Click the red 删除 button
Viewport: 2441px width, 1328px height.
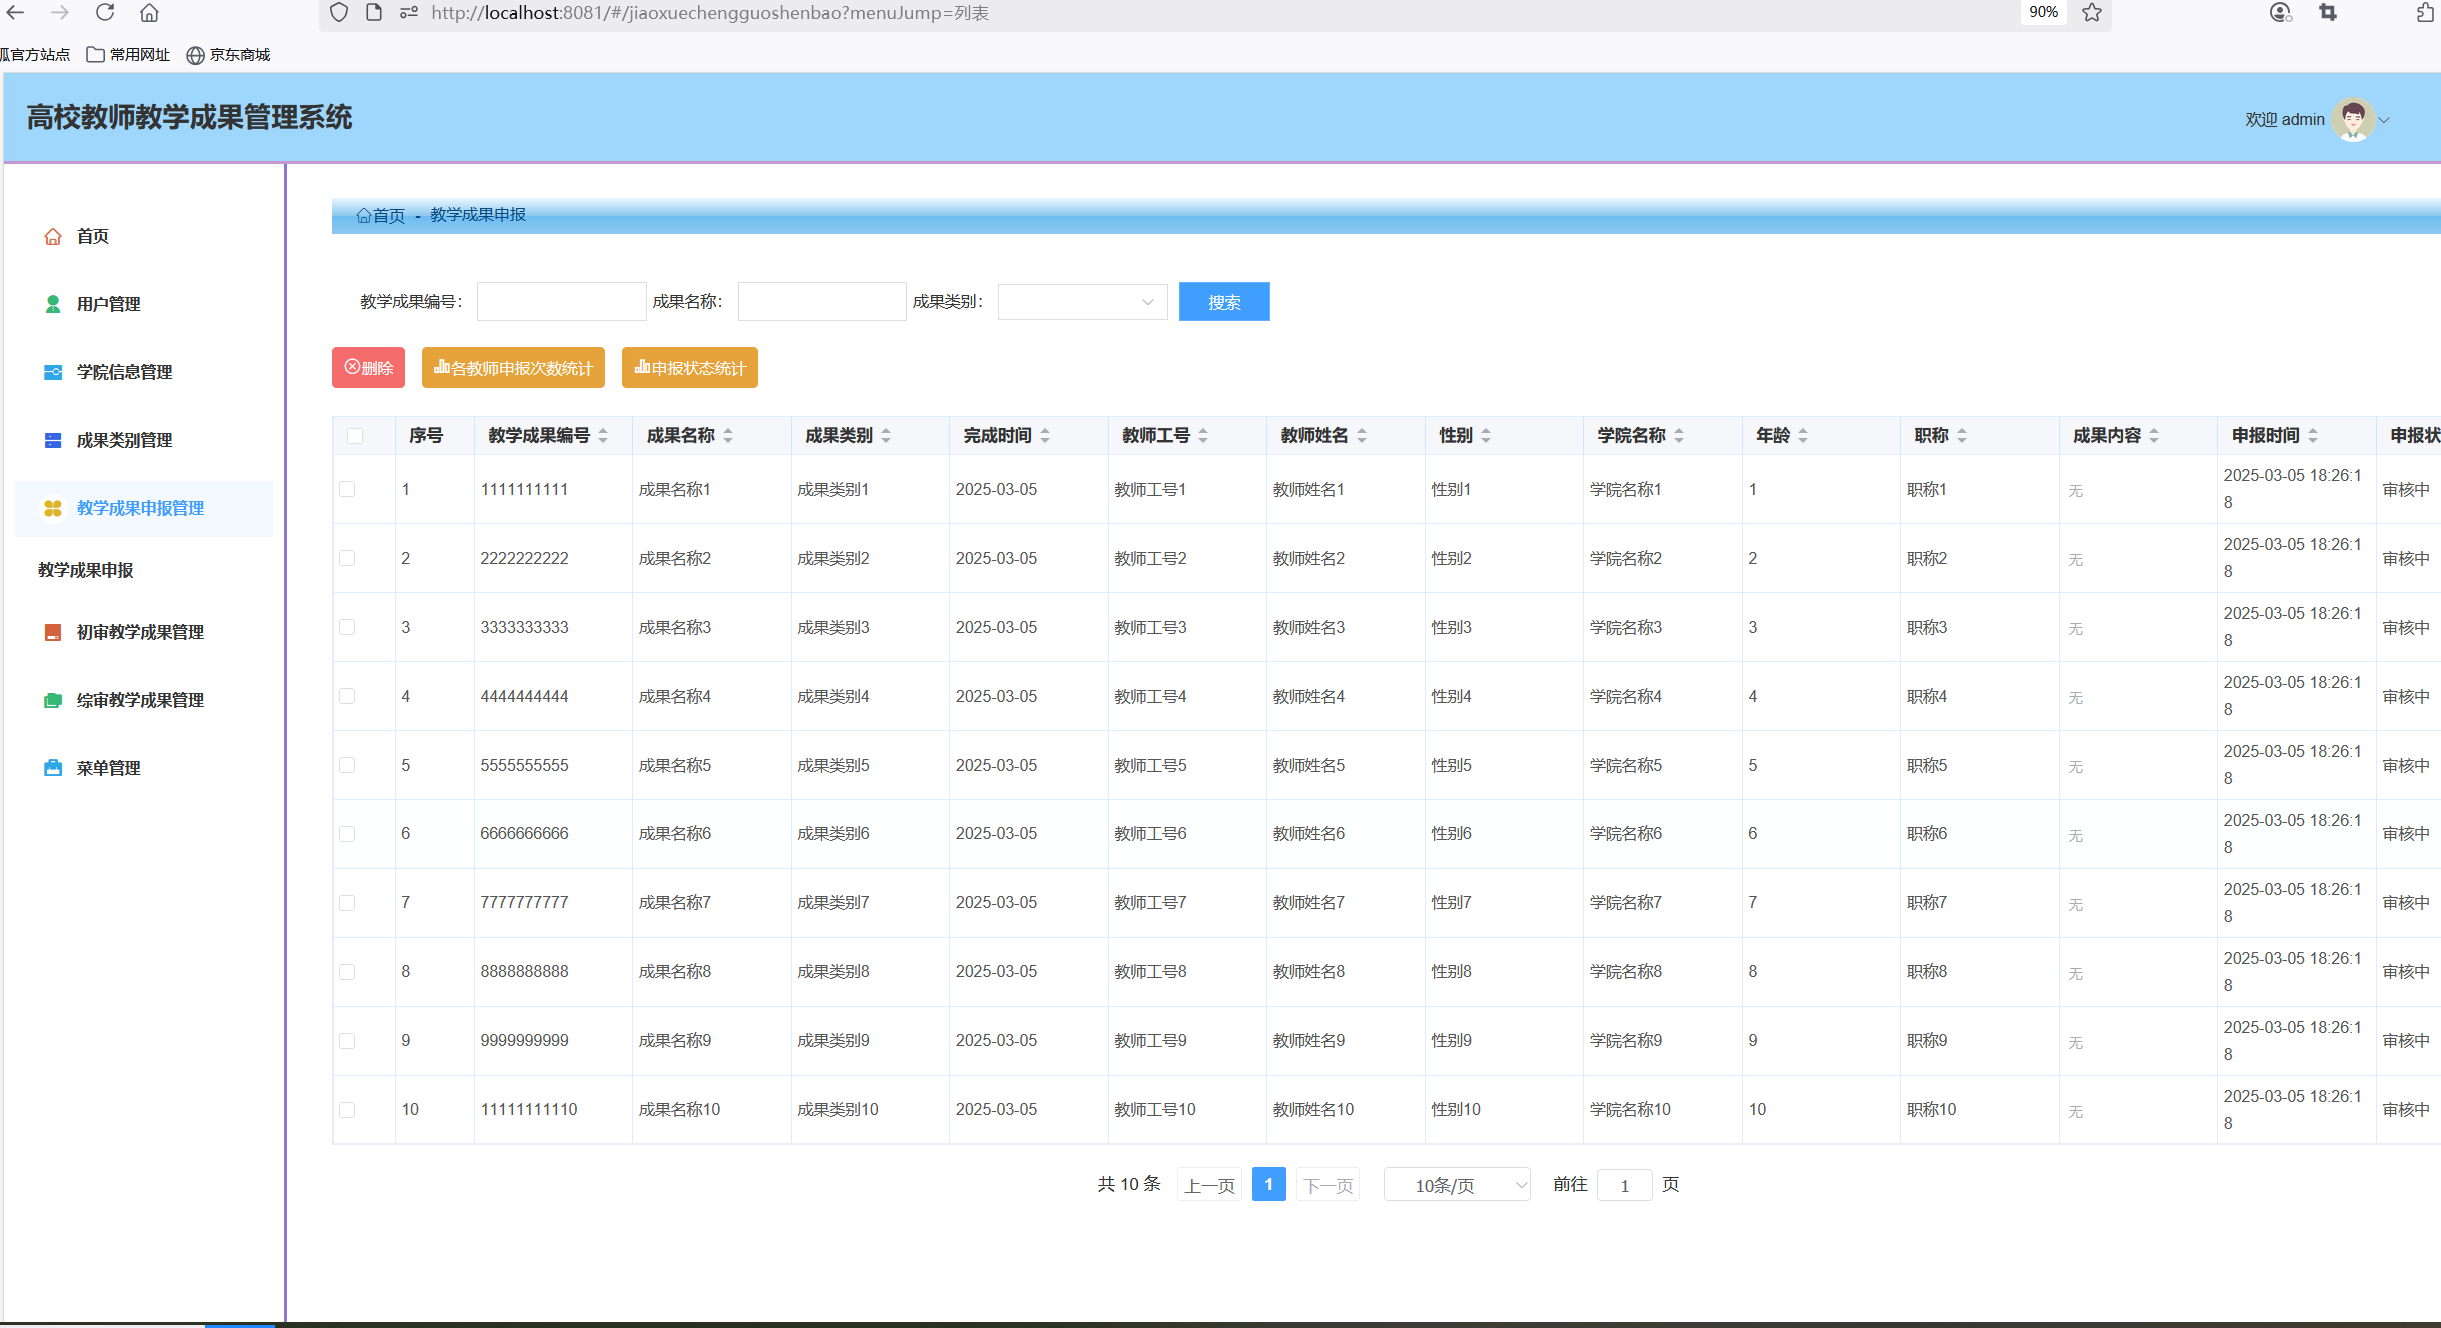[368, 368]
